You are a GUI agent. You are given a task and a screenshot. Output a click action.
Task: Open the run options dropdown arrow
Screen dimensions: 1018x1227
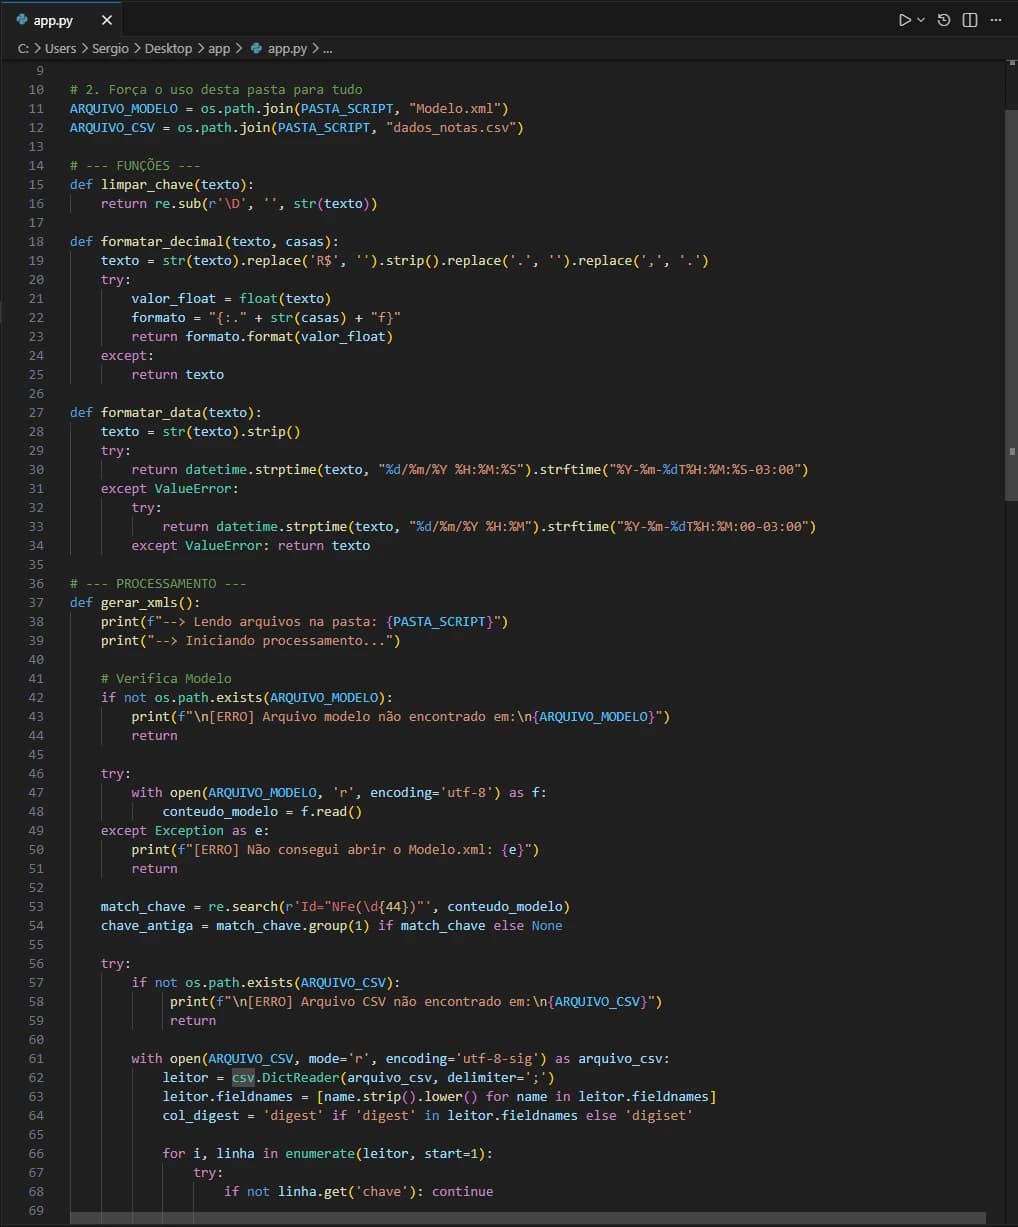(x=921, y=20)
